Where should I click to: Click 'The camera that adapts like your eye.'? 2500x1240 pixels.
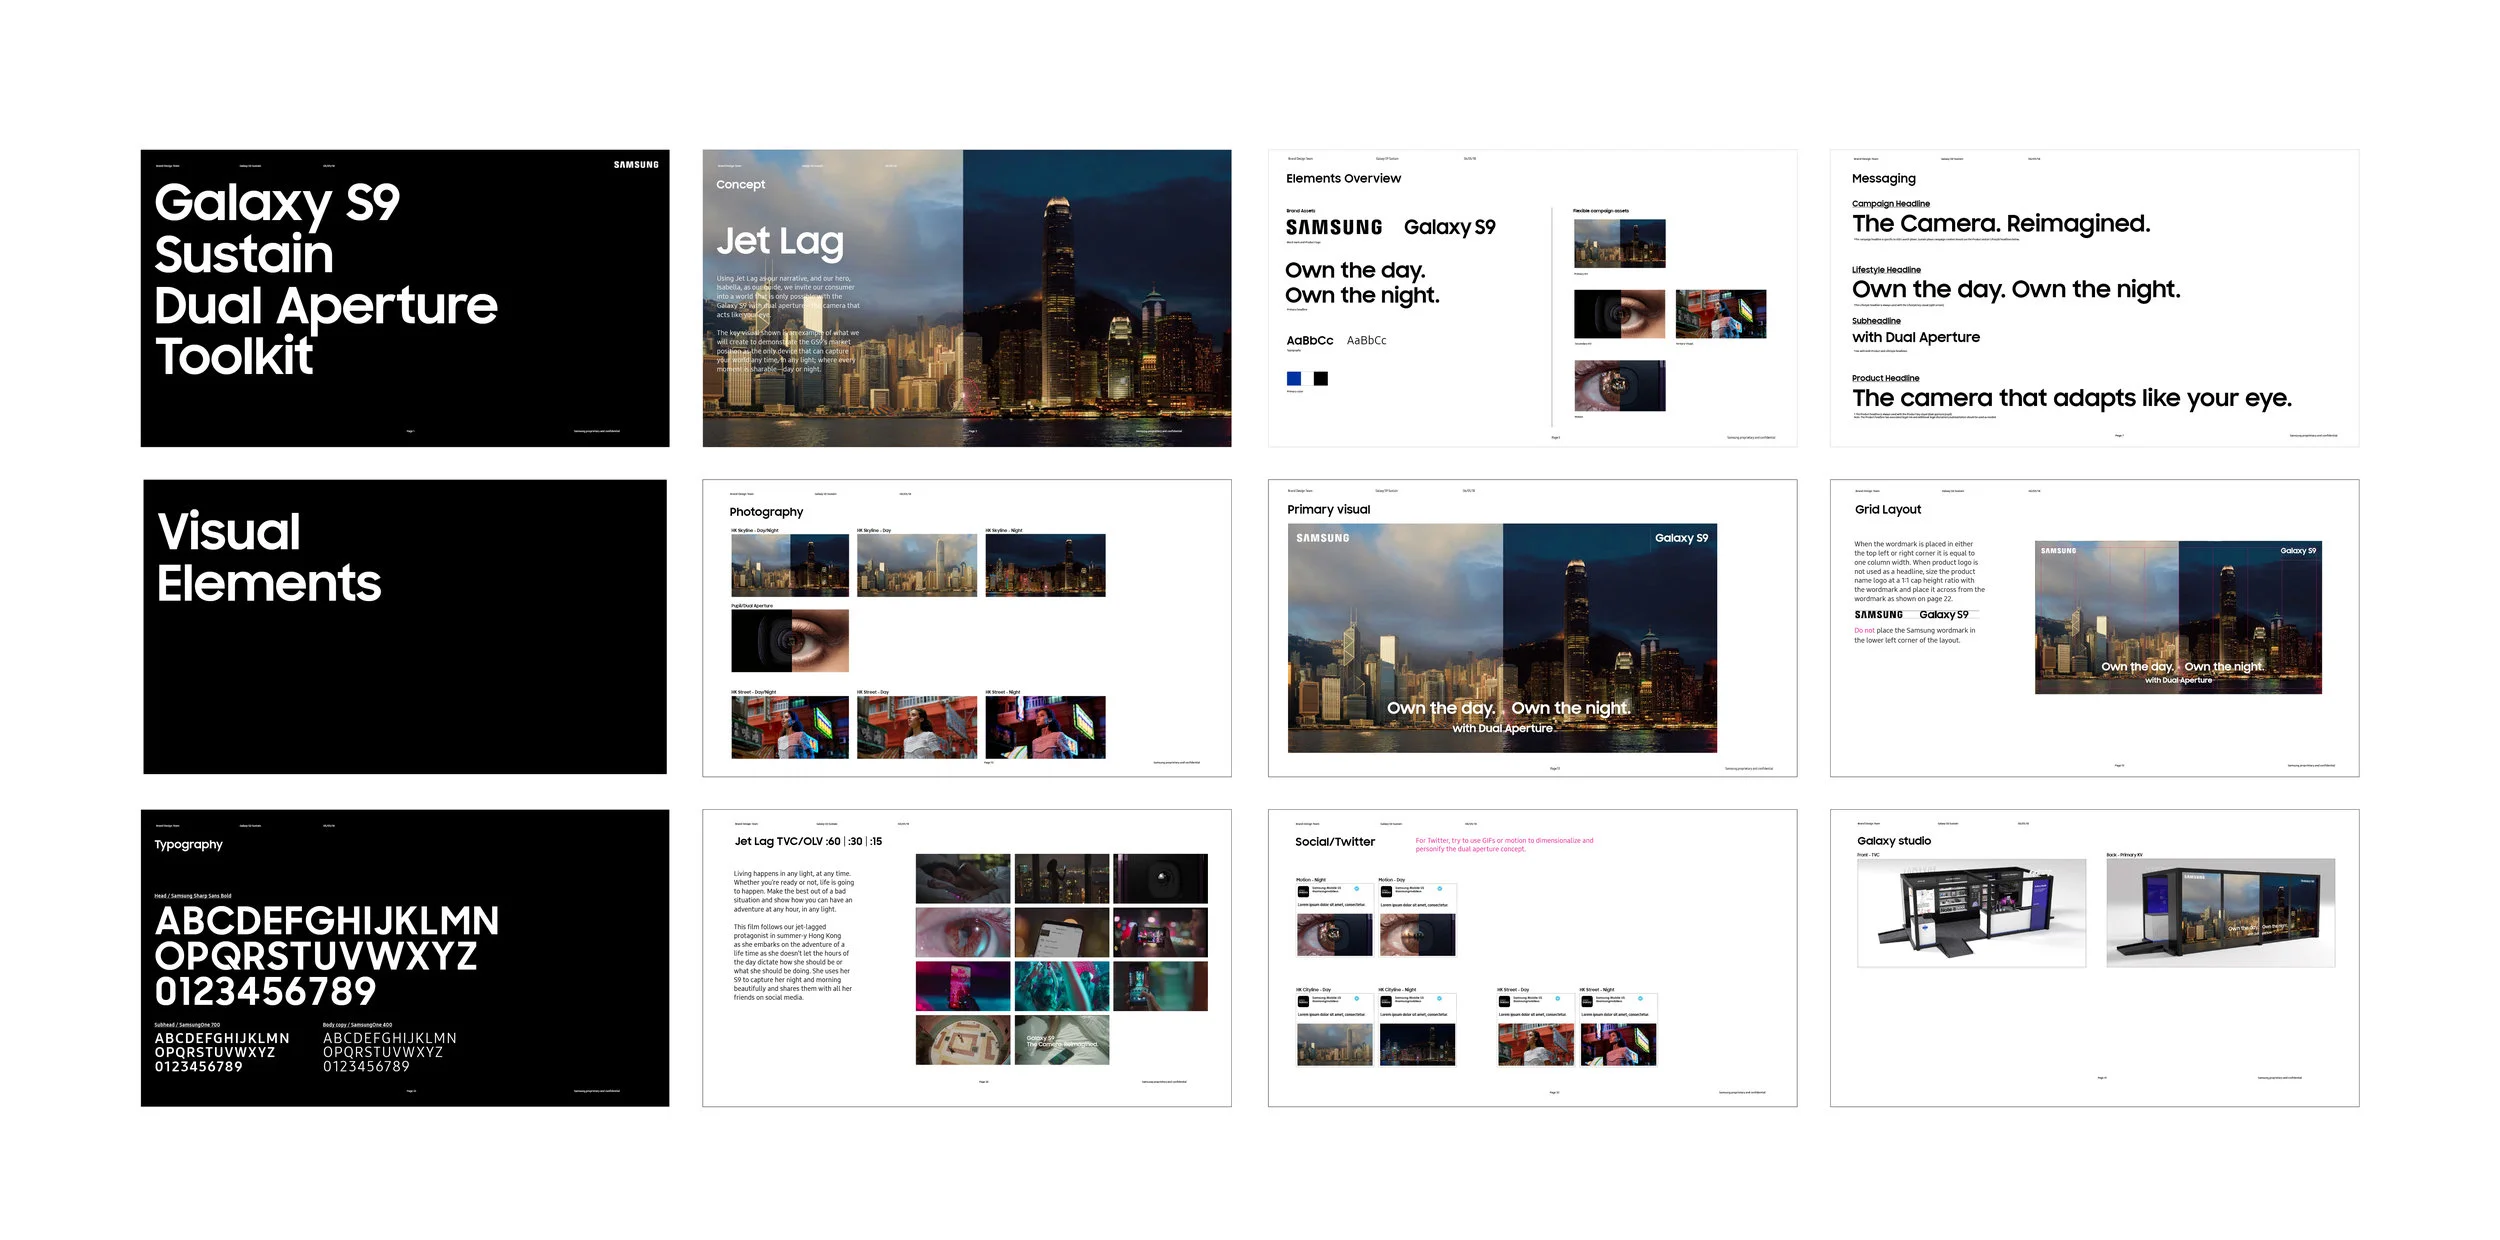2071,398
